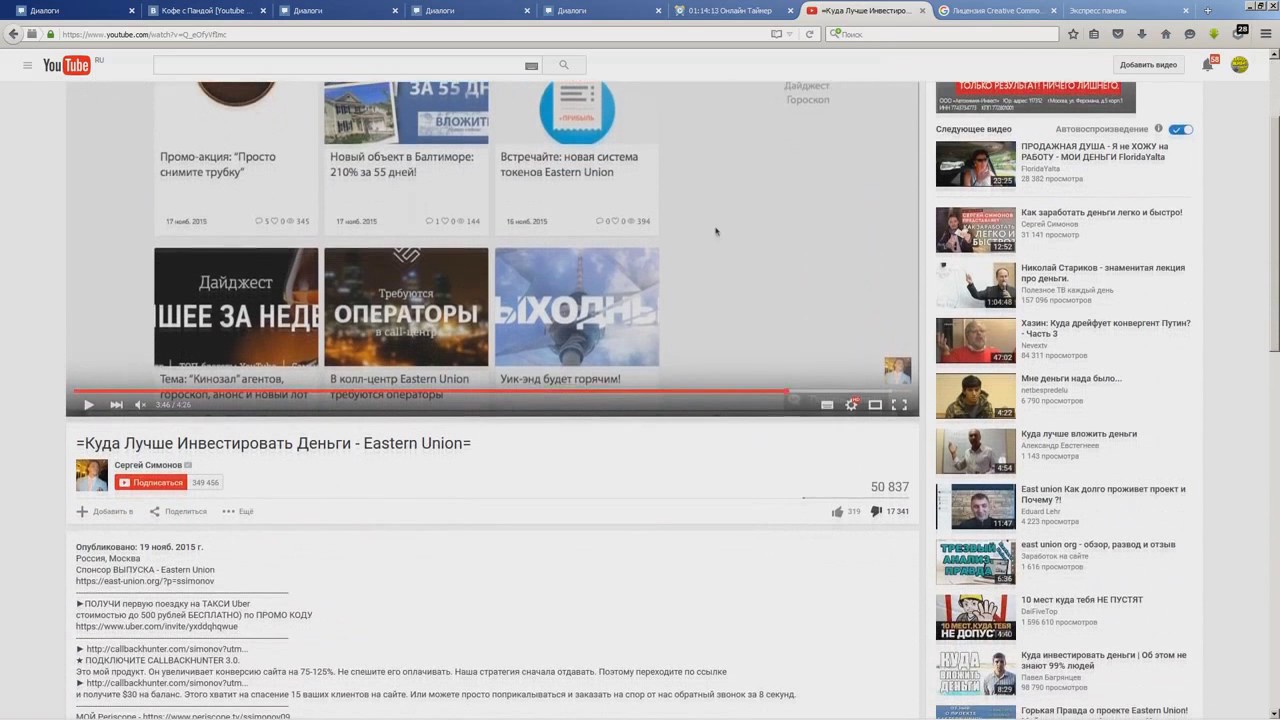The height and width of the screenshot is (720, 1280).
Task: Open Сергей Симонов channel name link
Action: click(148, 465)
